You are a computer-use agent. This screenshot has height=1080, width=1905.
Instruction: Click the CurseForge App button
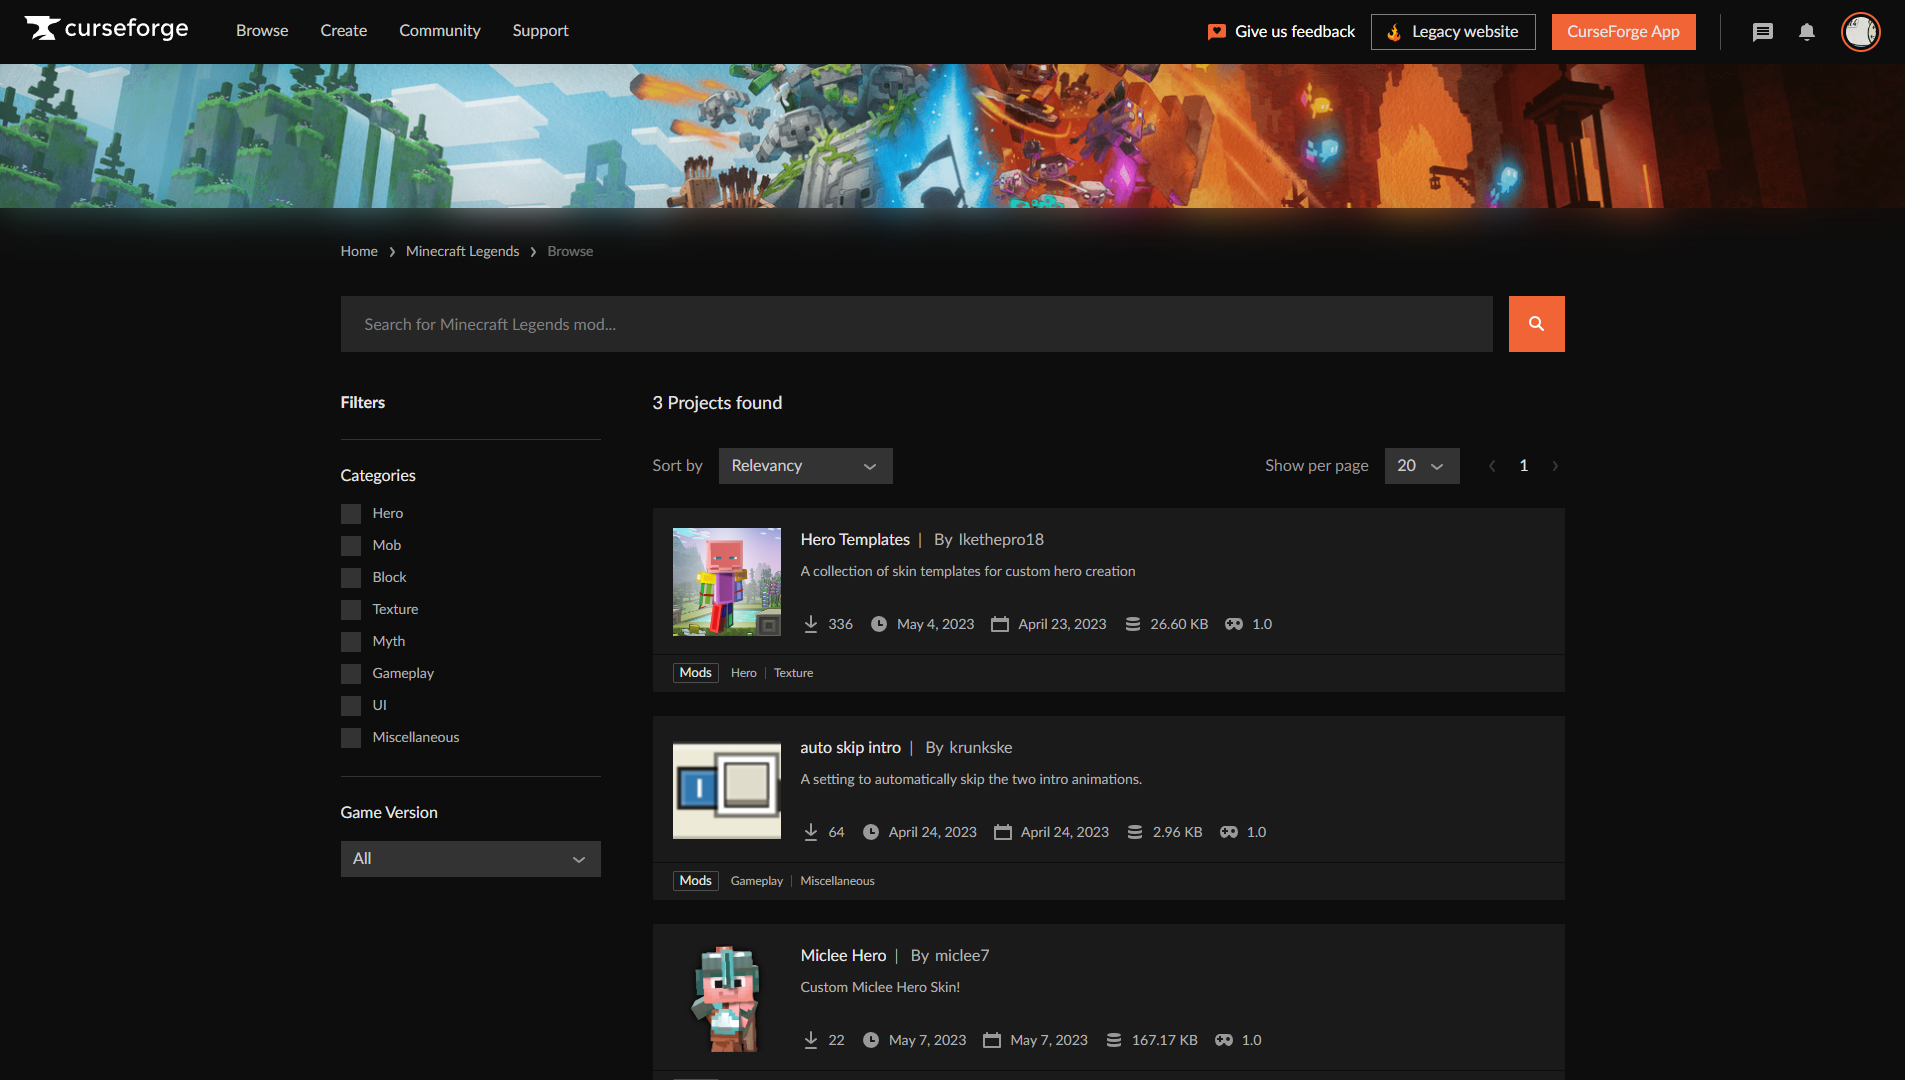click(x=1622, y=32)
